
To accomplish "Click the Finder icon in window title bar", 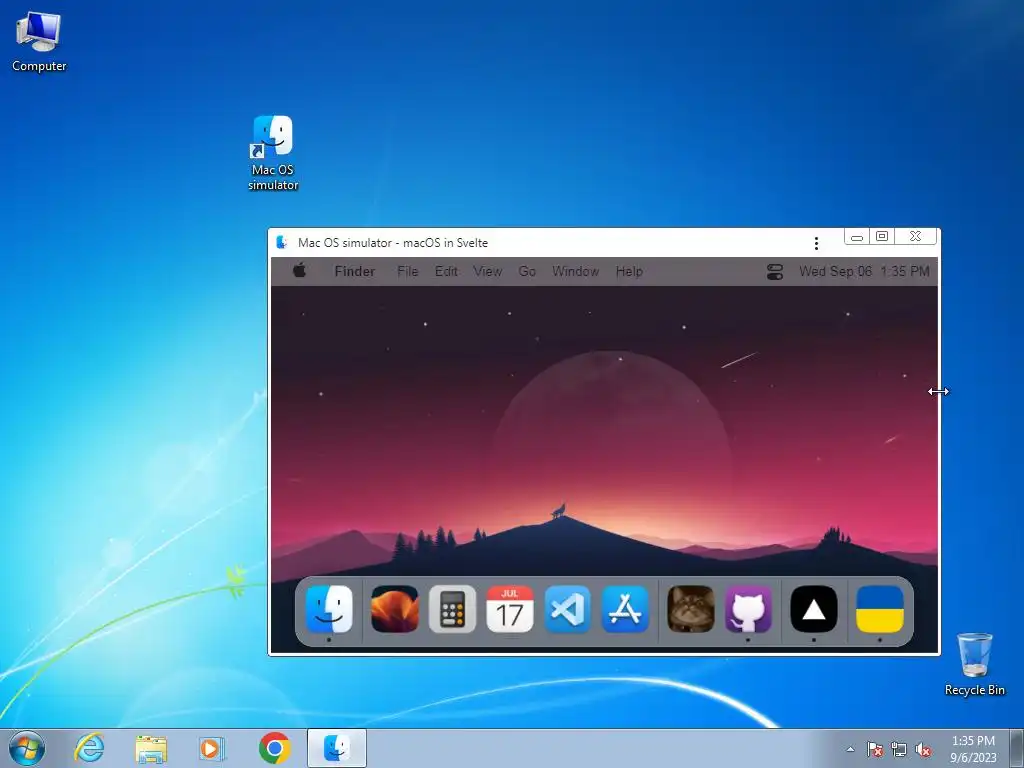I will click(281, 242).
